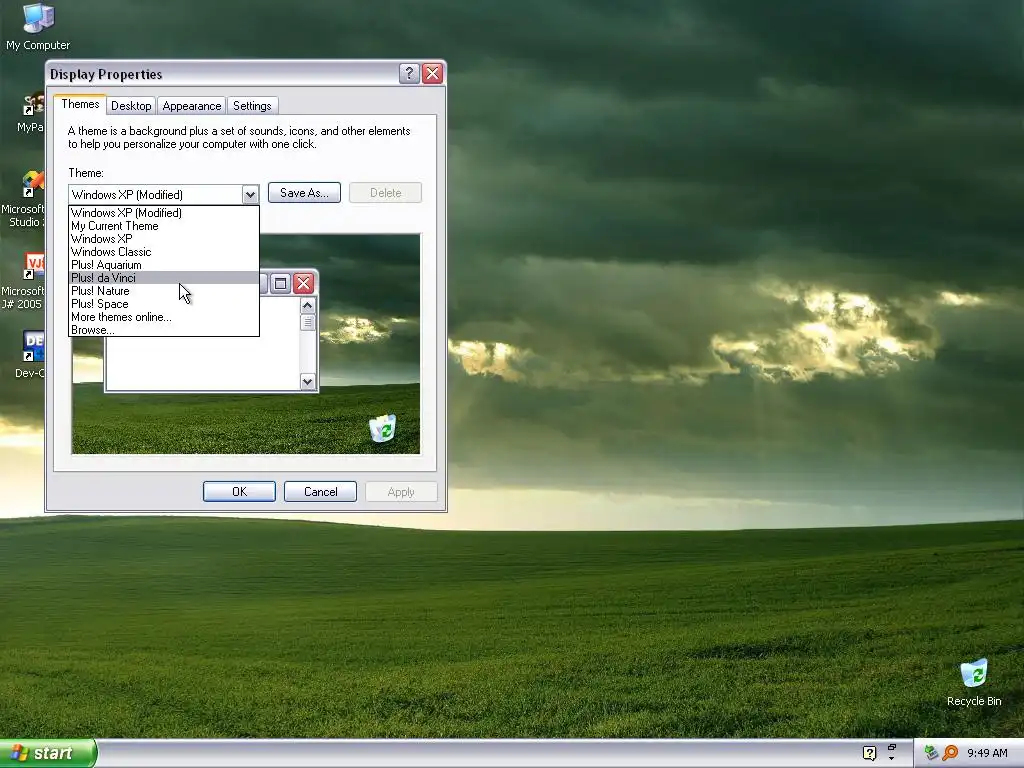Click the help question-mark icon in Display Properties title bar
Image resolution: width=1024 pixels, height=768 pixels.
(409, 74)
